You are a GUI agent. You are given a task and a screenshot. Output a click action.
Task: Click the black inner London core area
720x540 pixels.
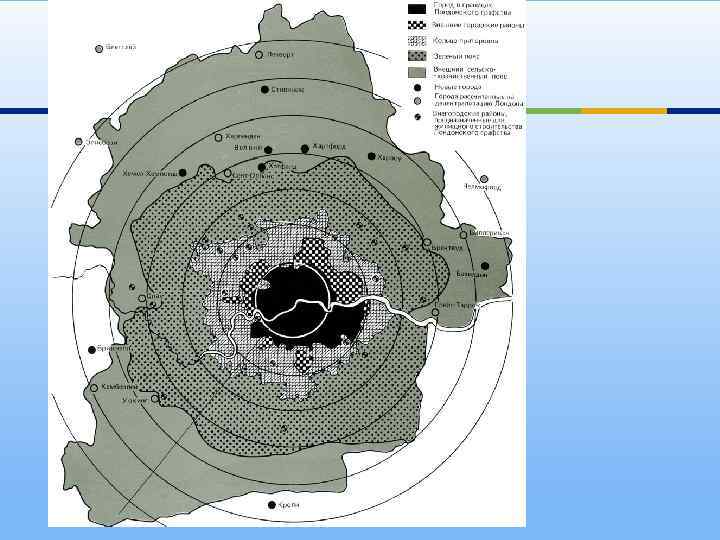point(292,301)
